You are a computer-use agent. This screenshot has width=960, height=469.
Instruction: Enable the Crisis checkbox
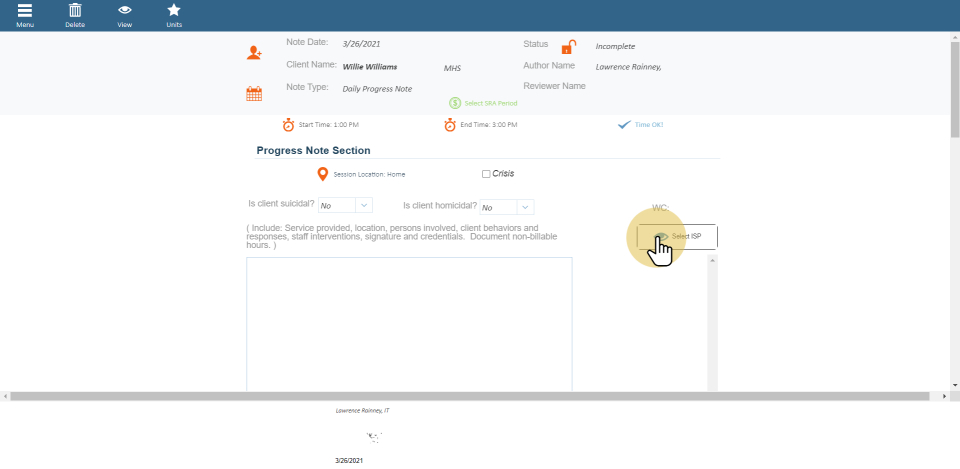pos(486,174)
